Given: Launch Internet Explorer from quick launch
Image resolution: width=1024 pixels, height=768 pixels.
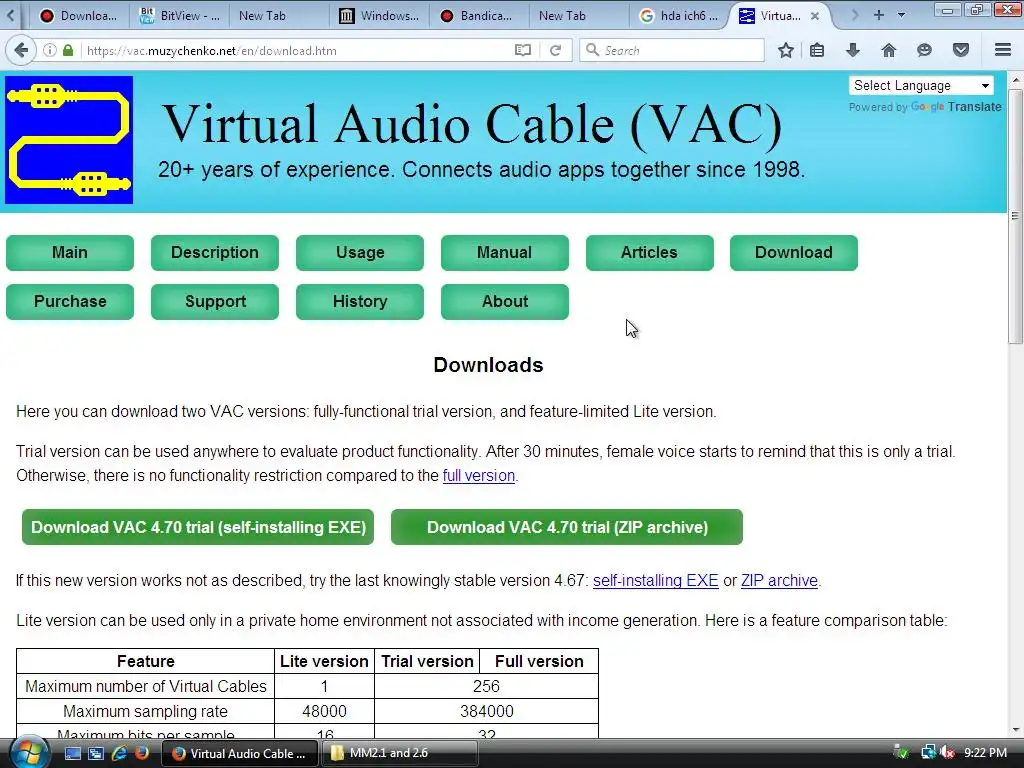Looking at the screenshot, I should (x=119, y=754).
